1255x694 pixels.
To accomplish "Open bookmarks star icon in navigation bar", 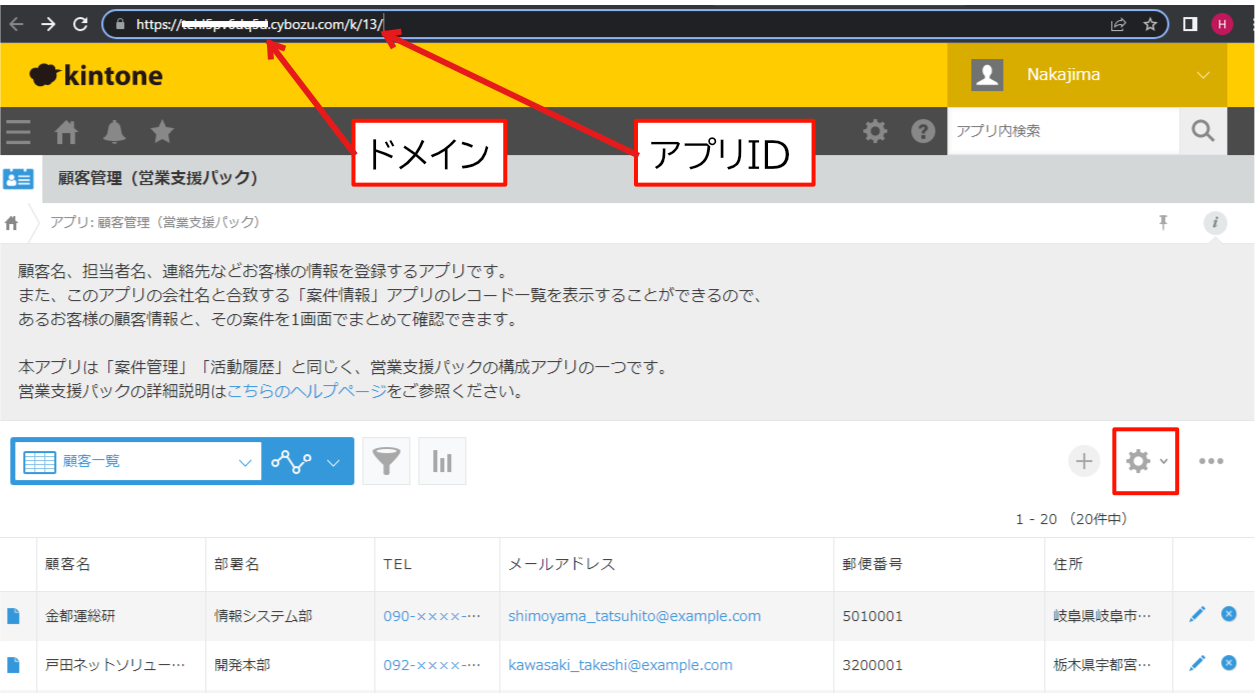I will (162, 131).
